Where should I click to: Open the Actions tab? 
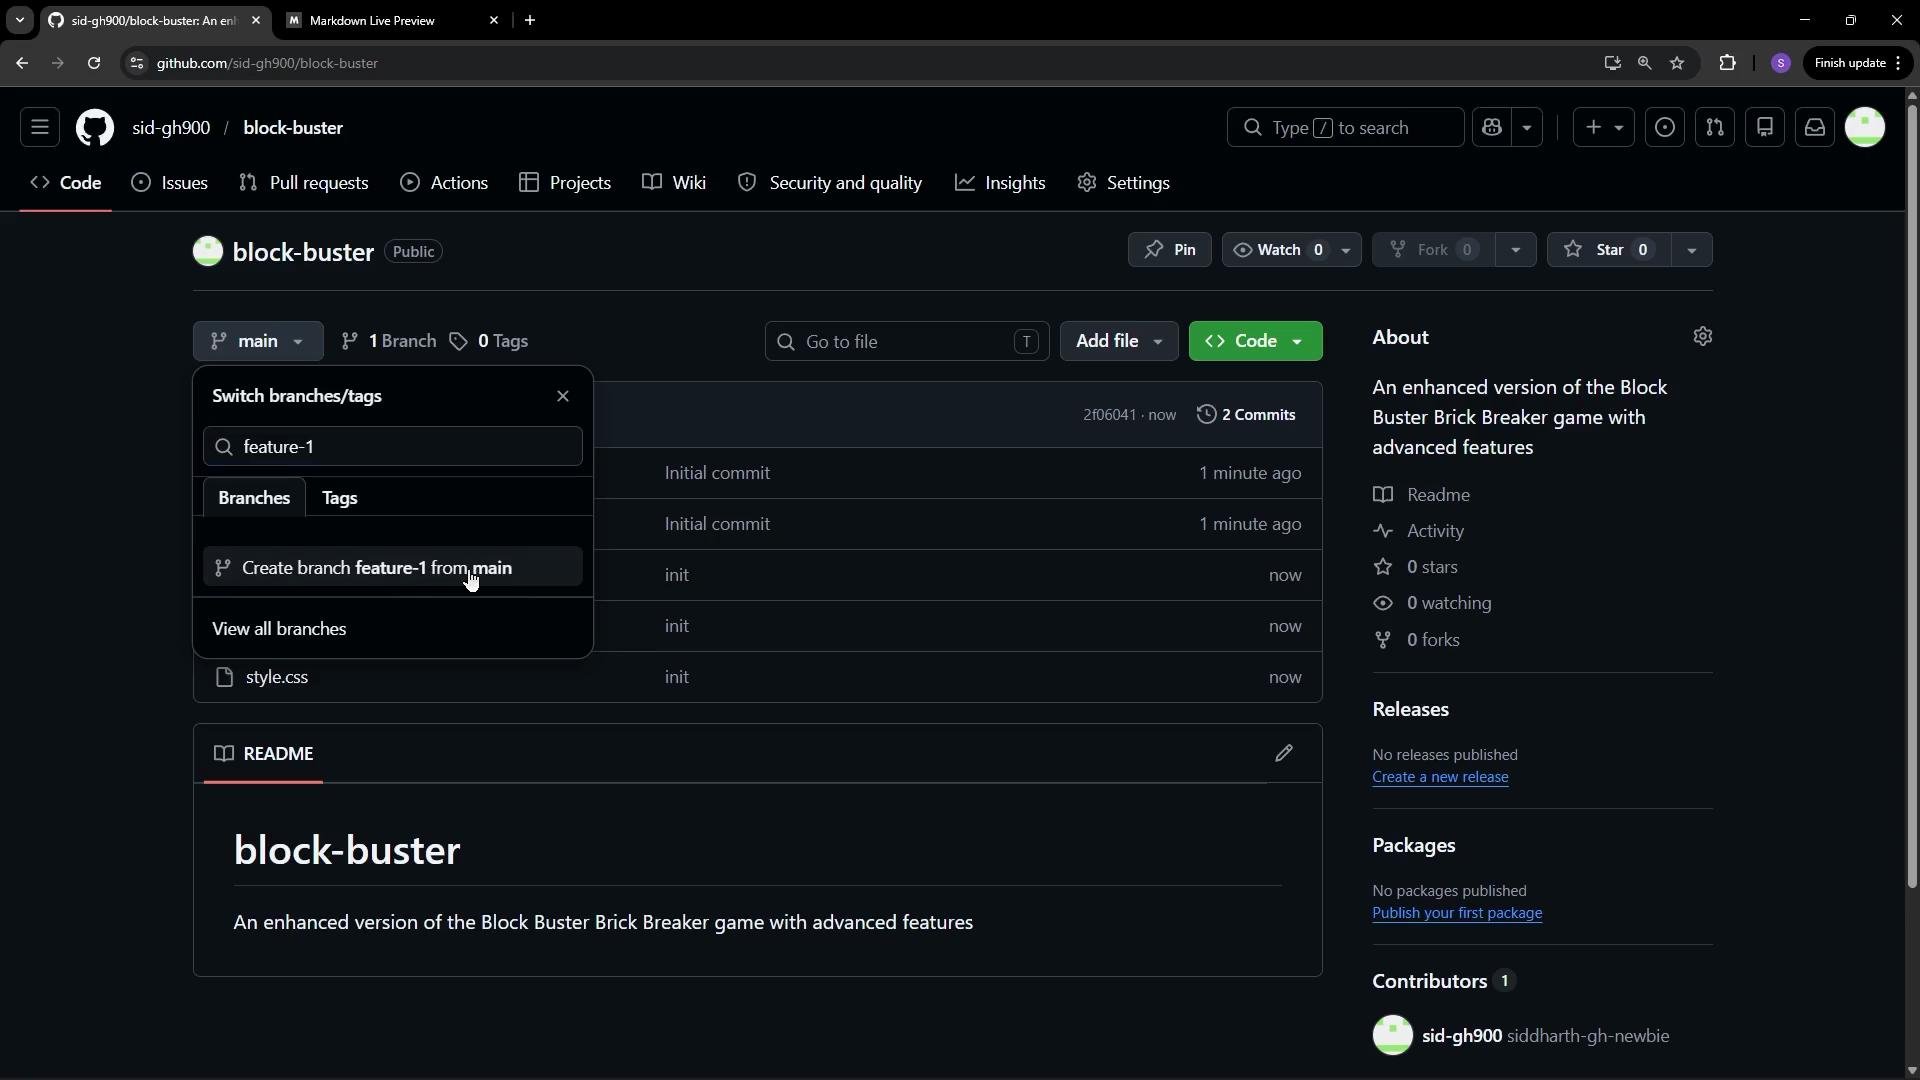point(444,183)
